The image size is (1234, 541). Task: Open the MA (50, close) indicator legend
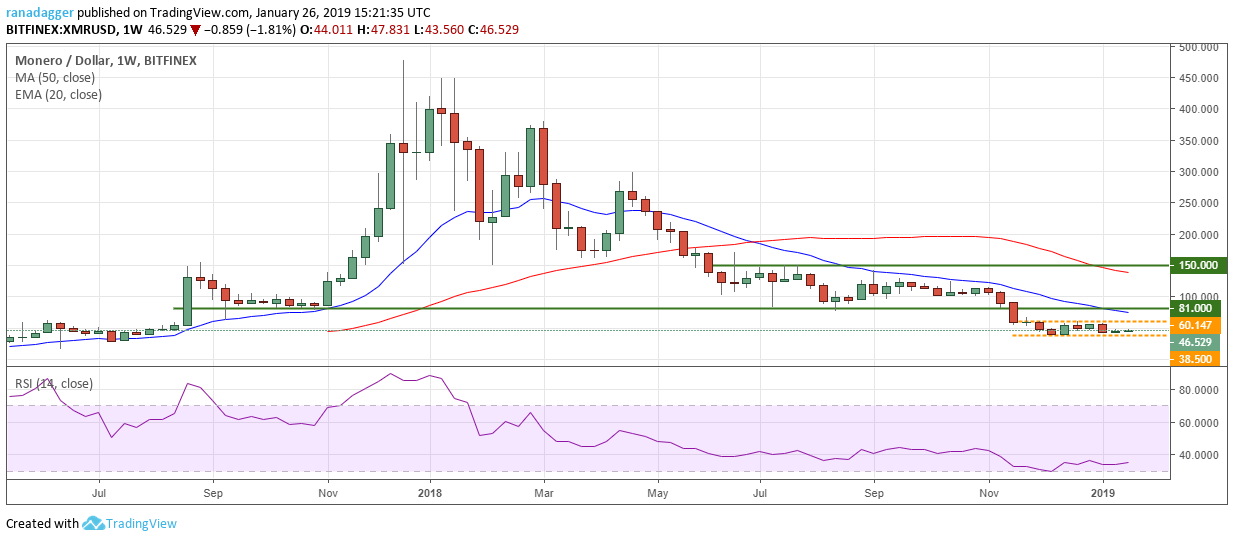click(x=56, y=78)
